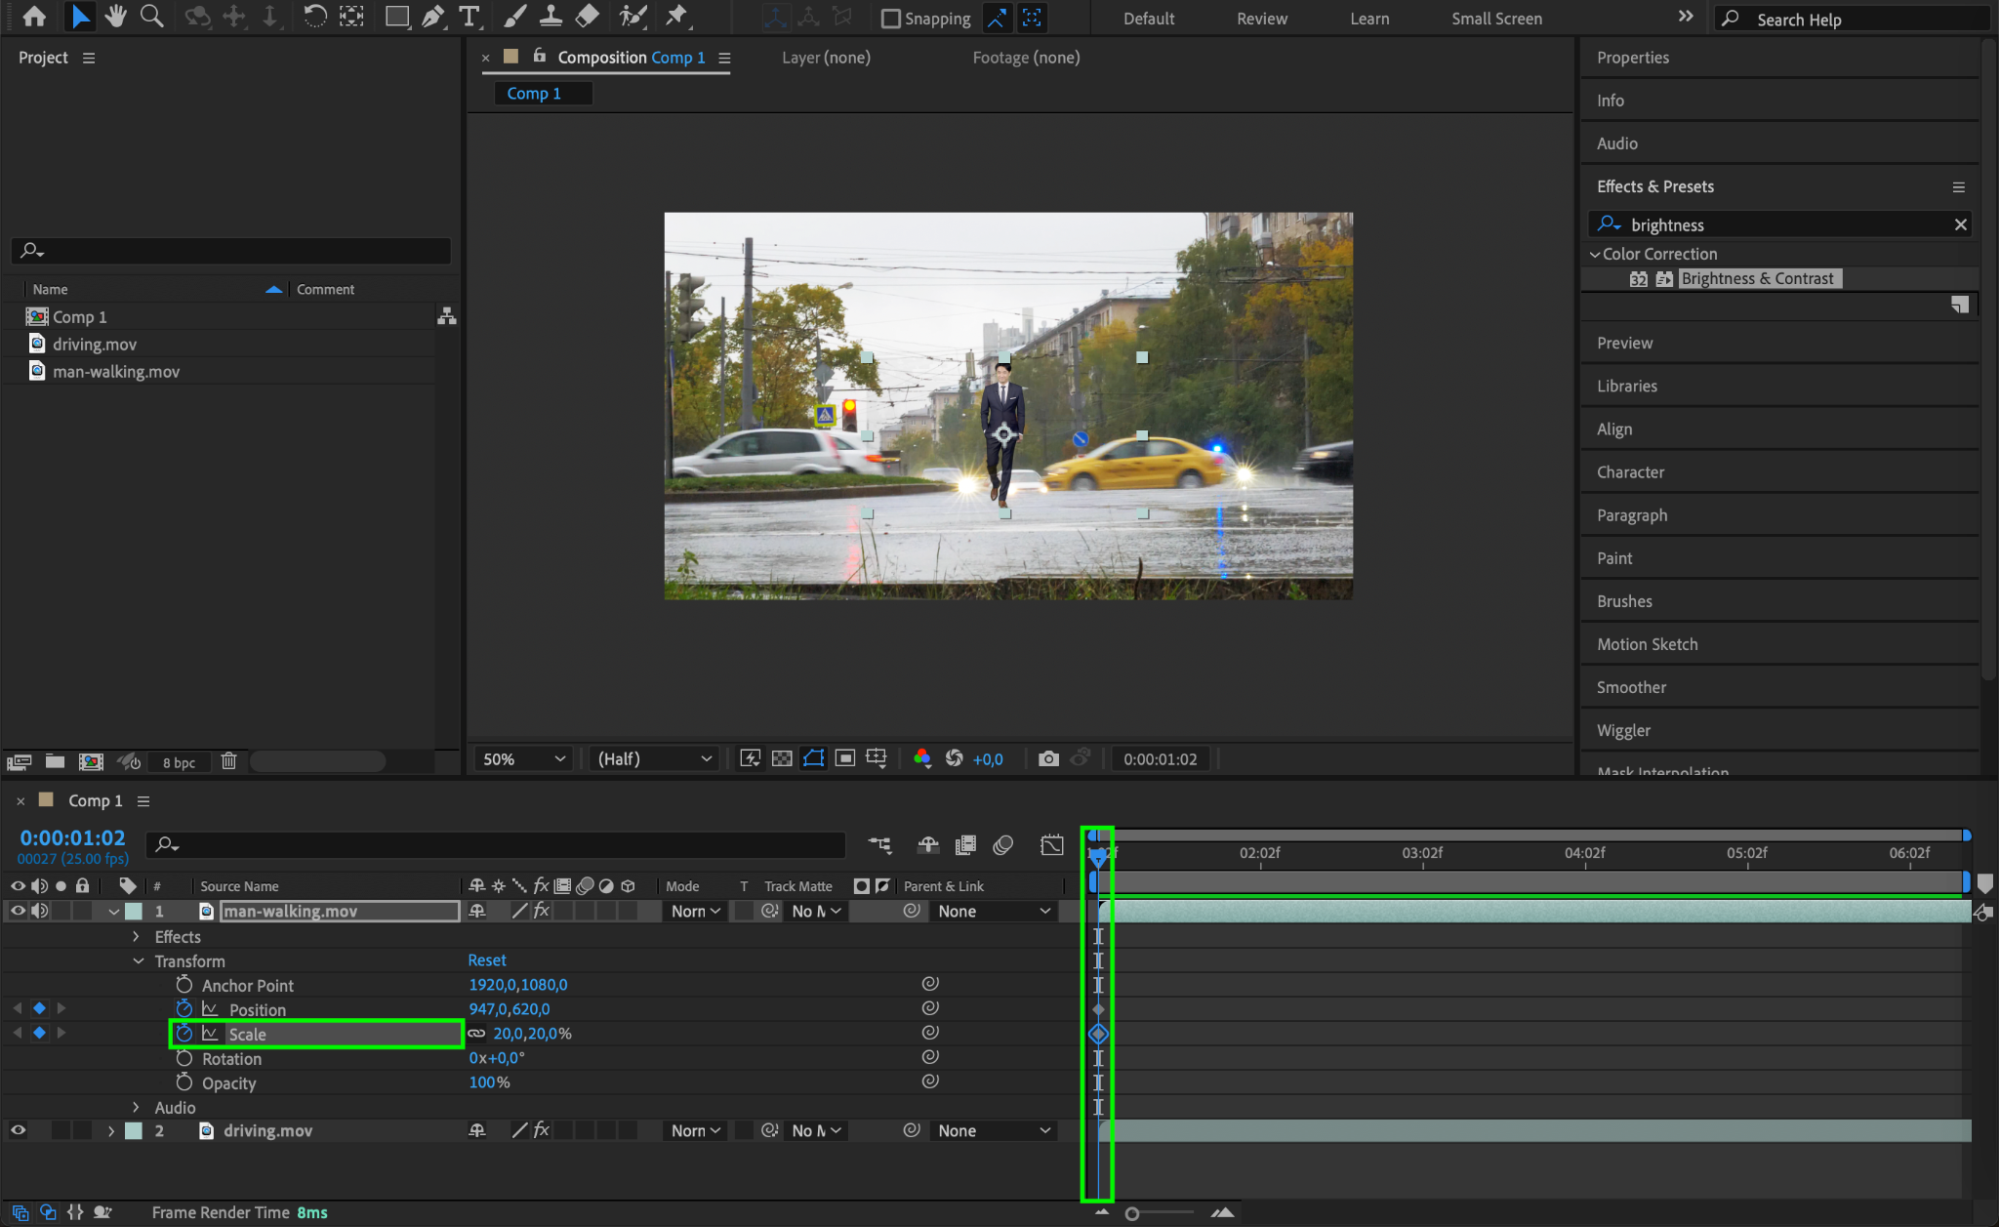Image resolution: width=1999 pixels, height=1227 pixels.
Task: Open the Footage (none) tab
Action: [x=1026, y=58]
